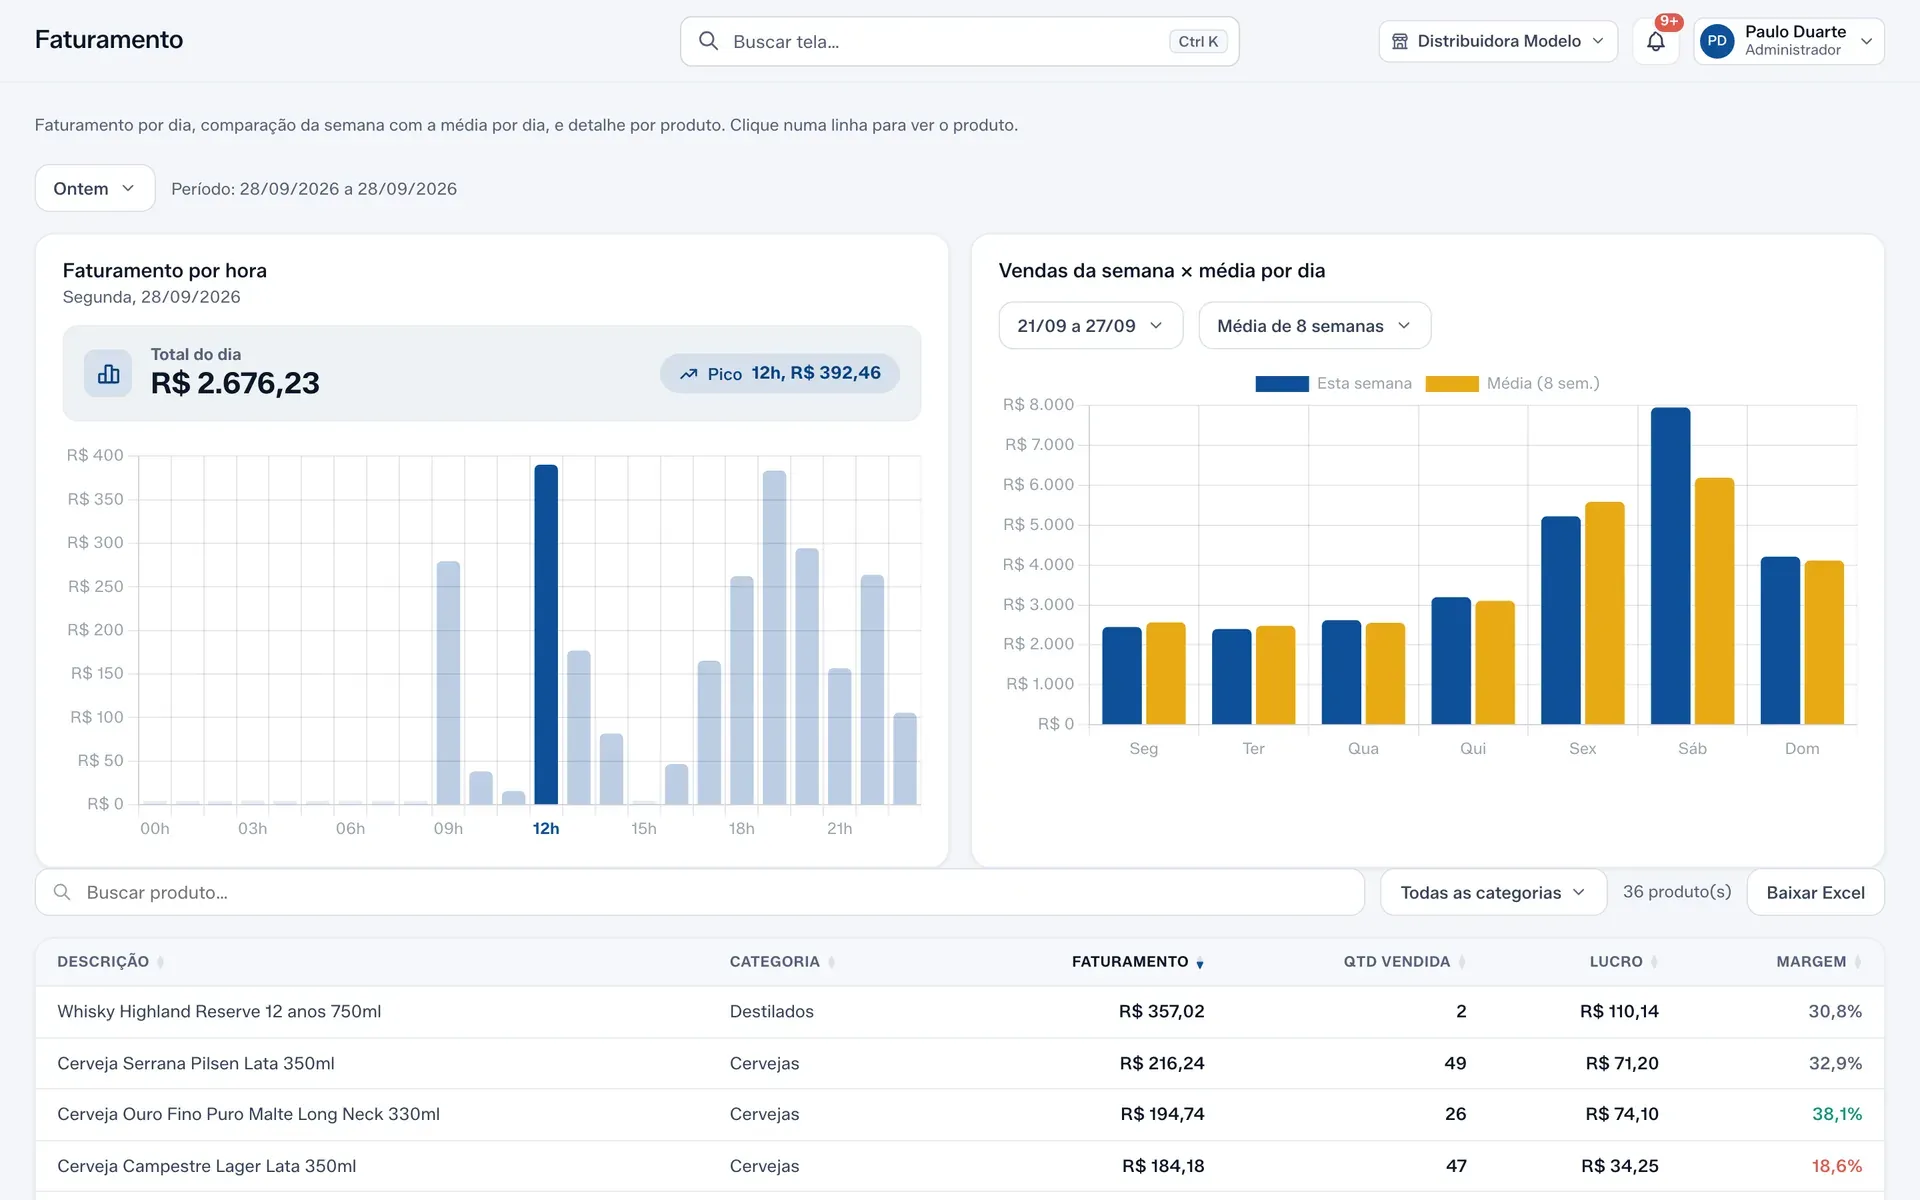
Task: Click the highlighted 12h bar in chart
Action: [x=546, y=634]
